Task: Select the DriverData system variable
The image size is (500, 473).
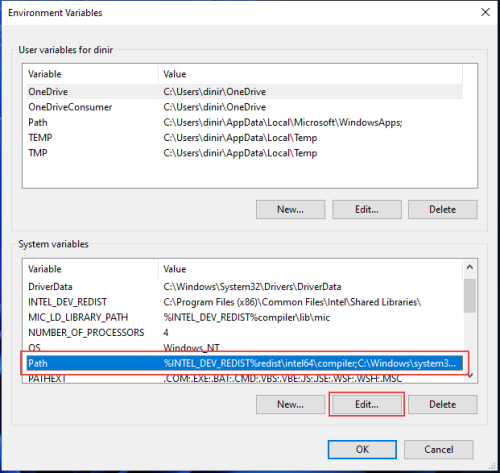Action: point(245,287)
